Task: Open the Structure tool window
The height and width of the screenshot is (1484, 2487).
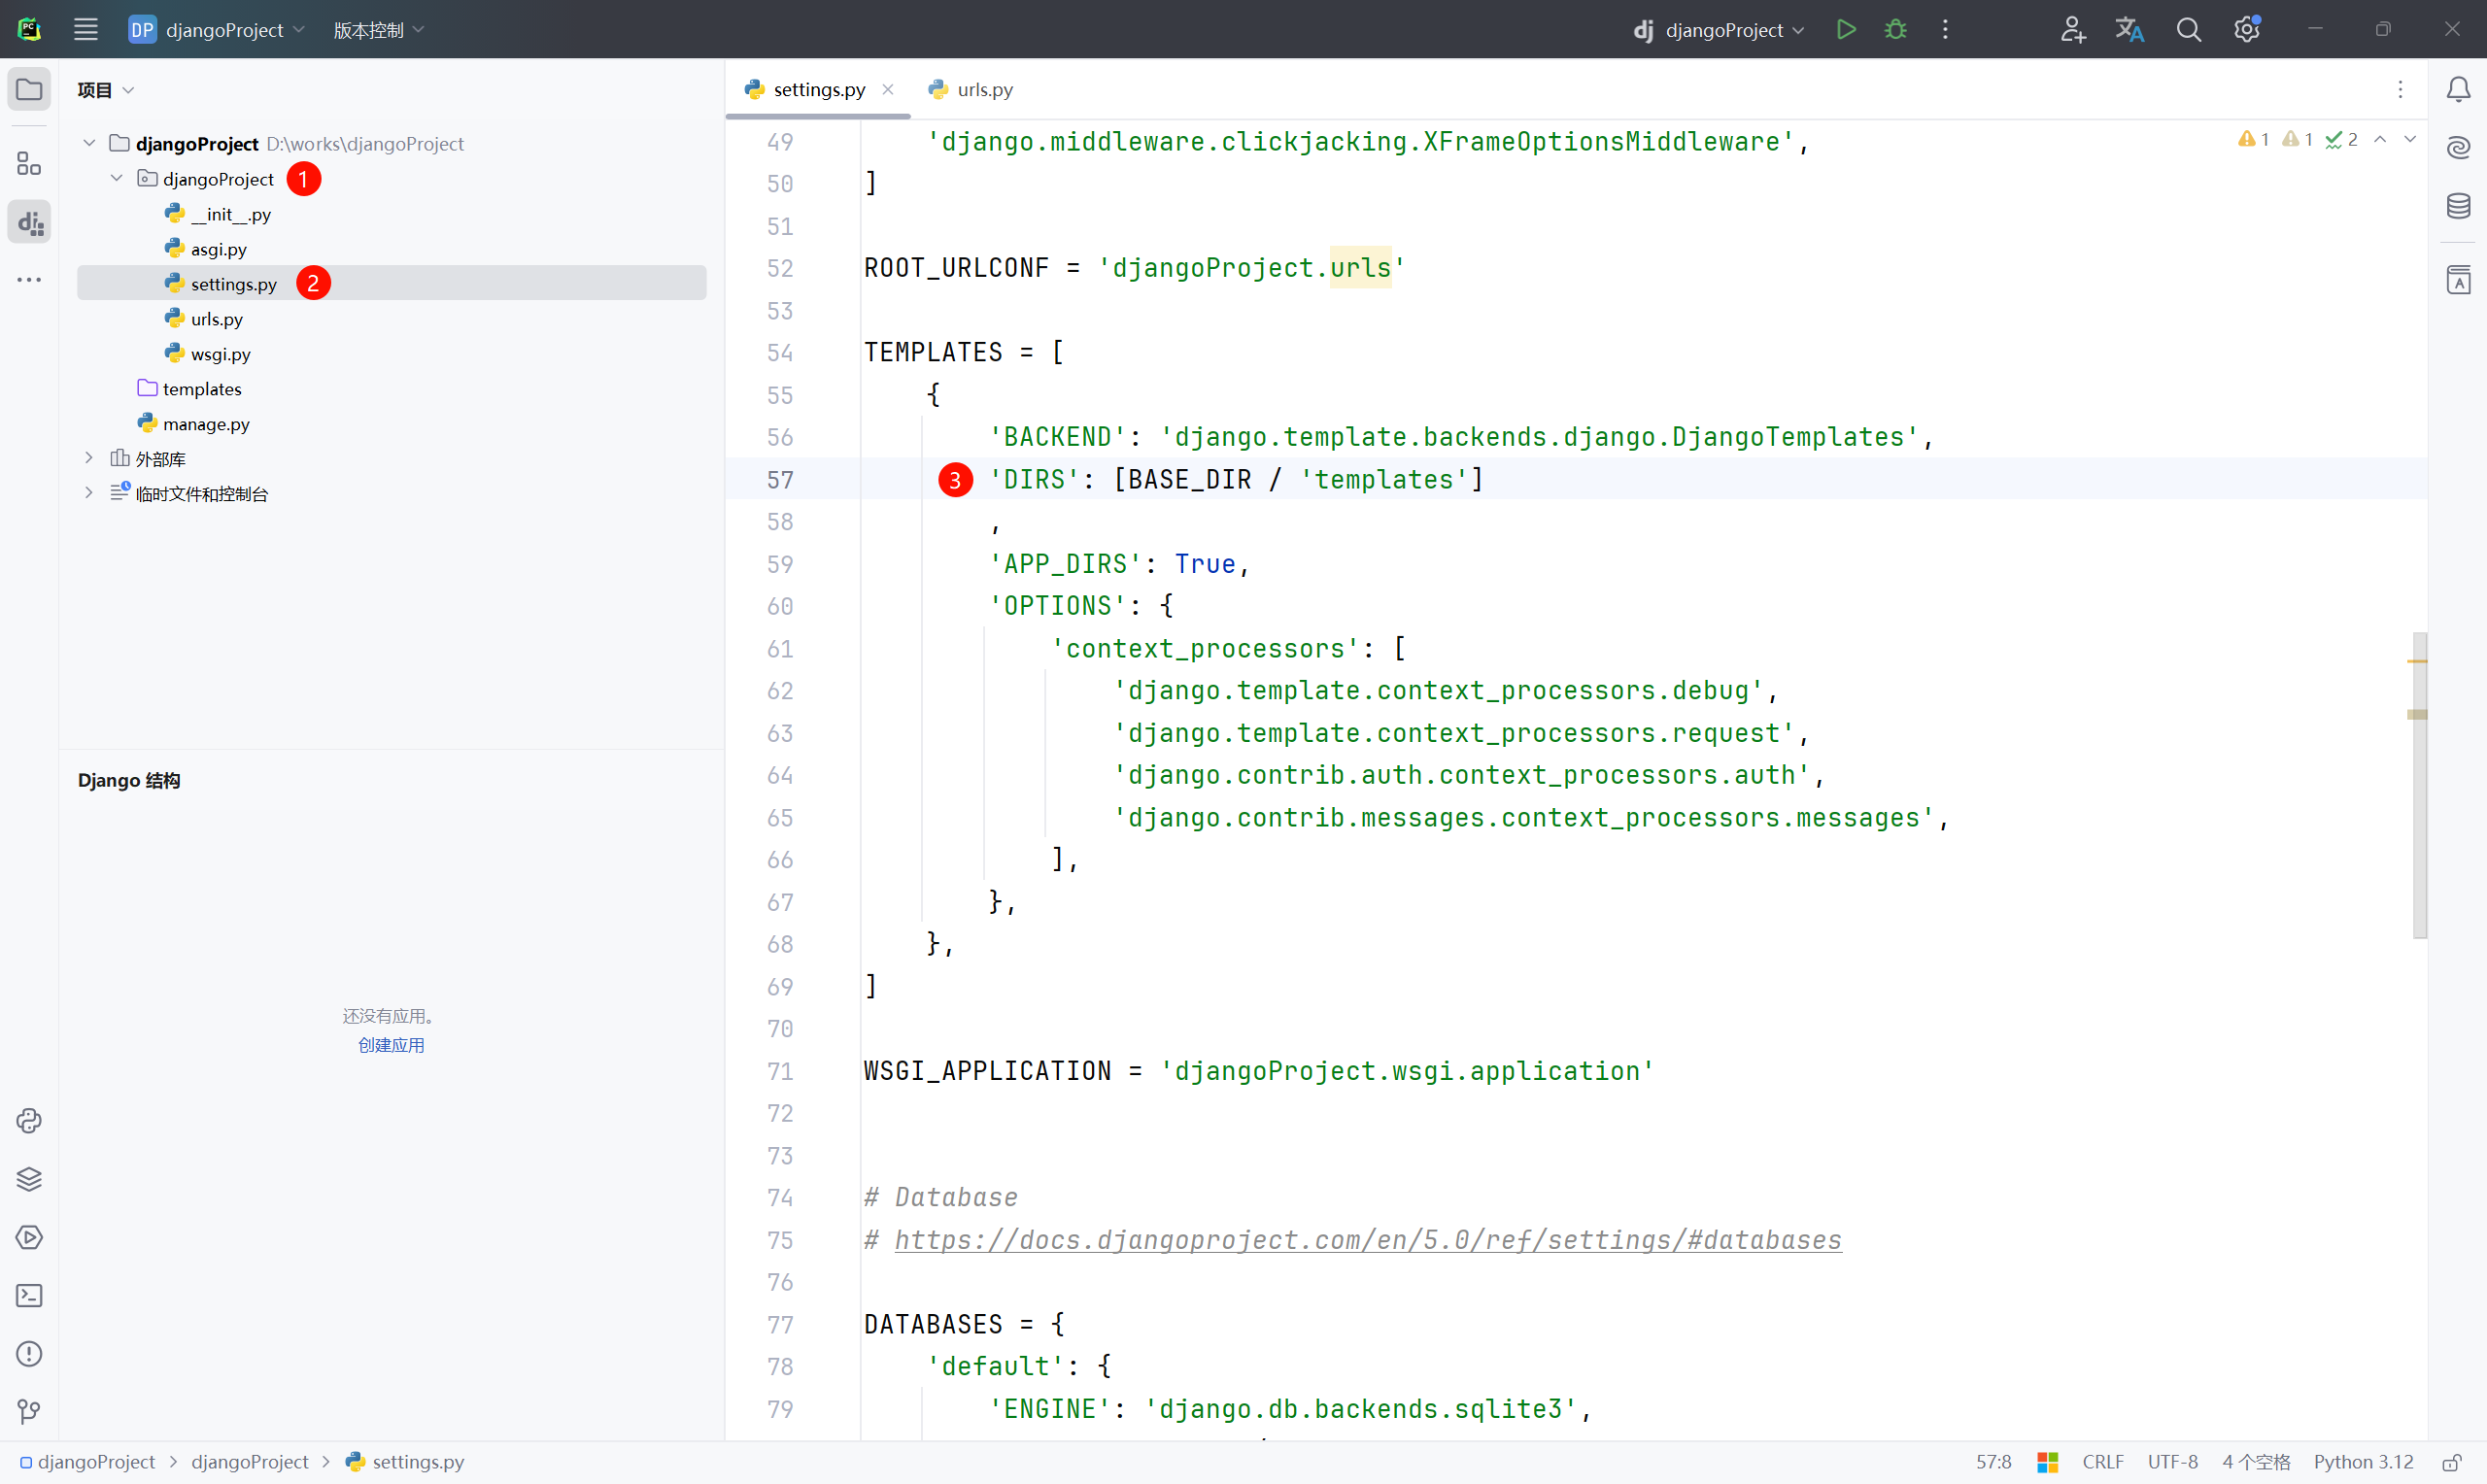Action: click(29, 163)
